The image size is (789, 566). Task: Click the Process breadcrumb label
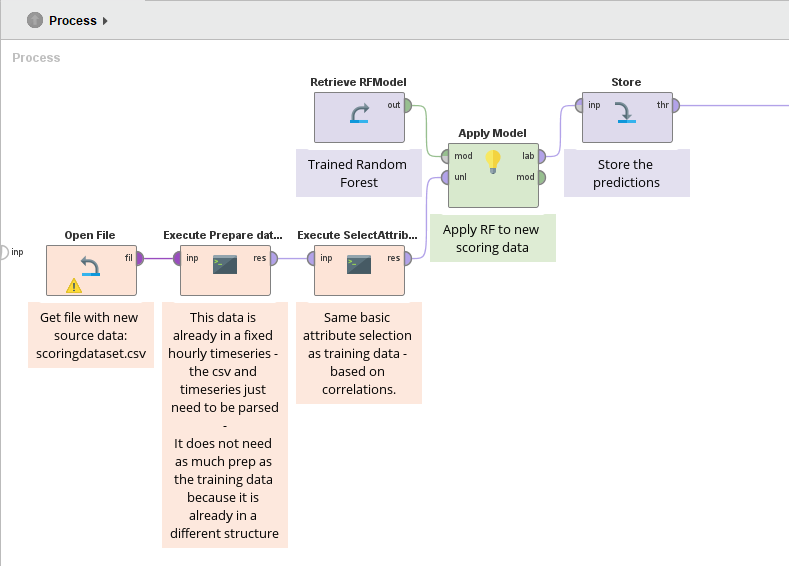tap(72, 21)
